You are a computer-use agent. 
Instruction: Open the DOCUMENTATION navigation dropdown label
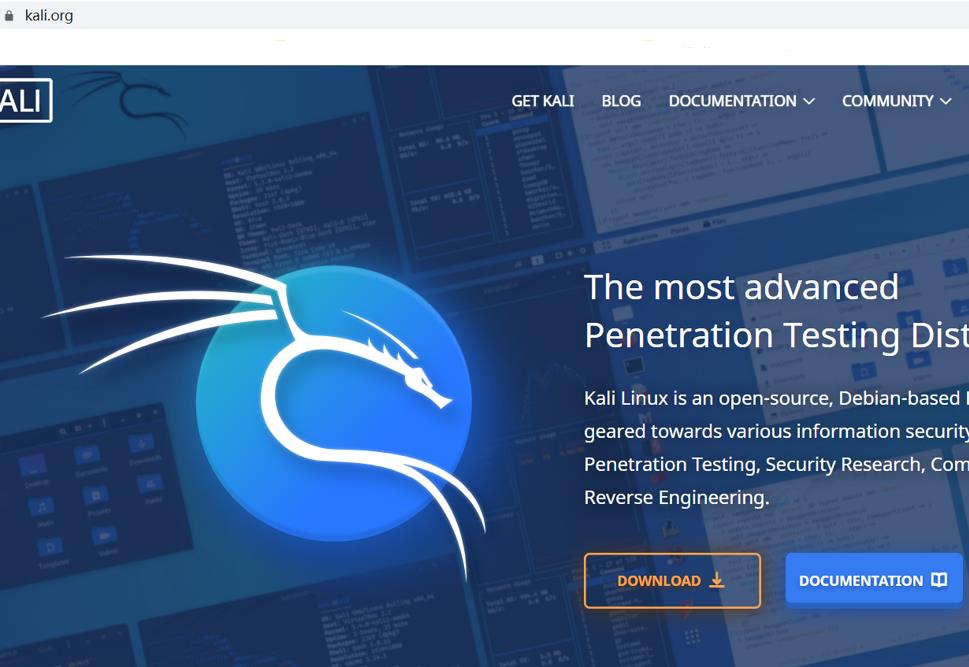coord(732,101)
